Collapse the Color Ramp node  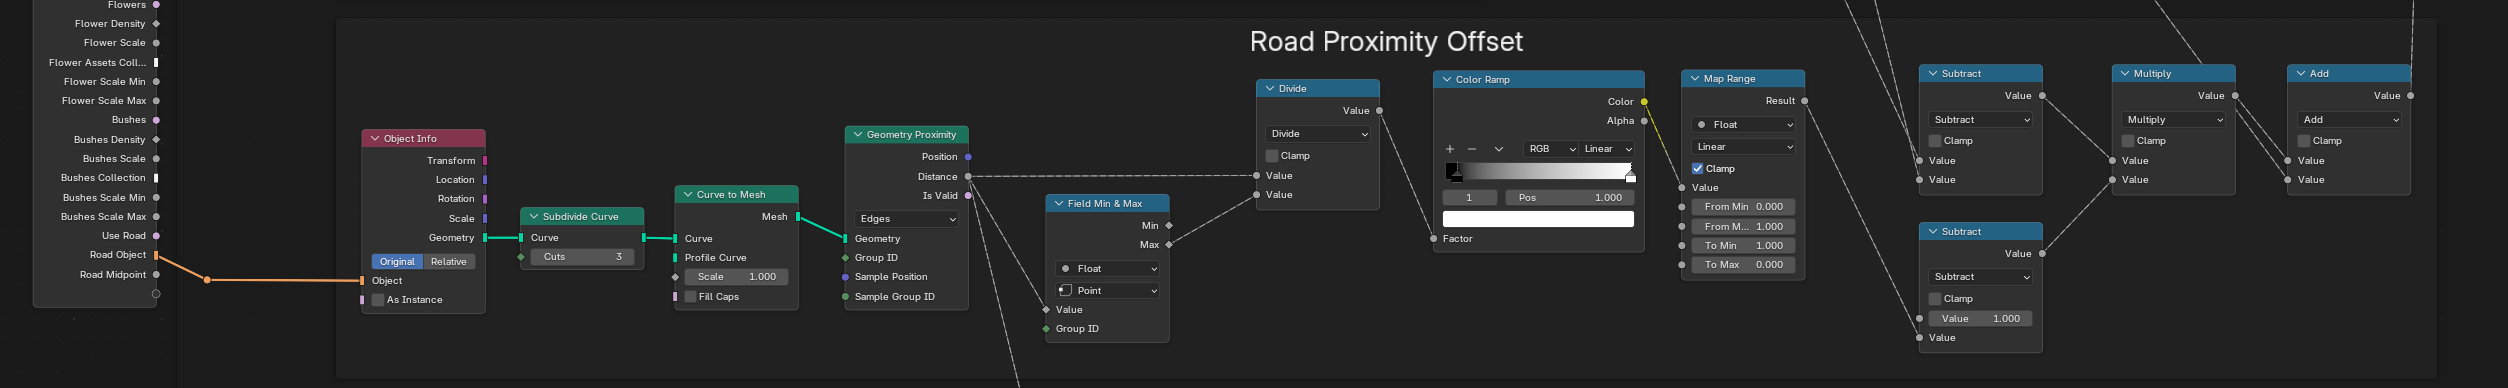click(1447, 80)
